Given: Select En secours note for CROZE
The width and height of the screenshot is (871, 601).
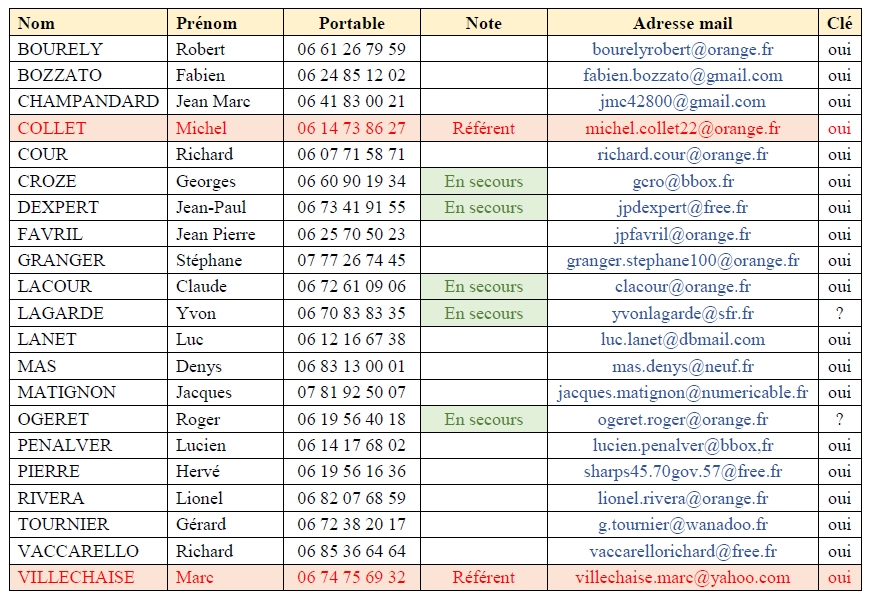Looking at the screenshot, I should [x=483, y=181].
